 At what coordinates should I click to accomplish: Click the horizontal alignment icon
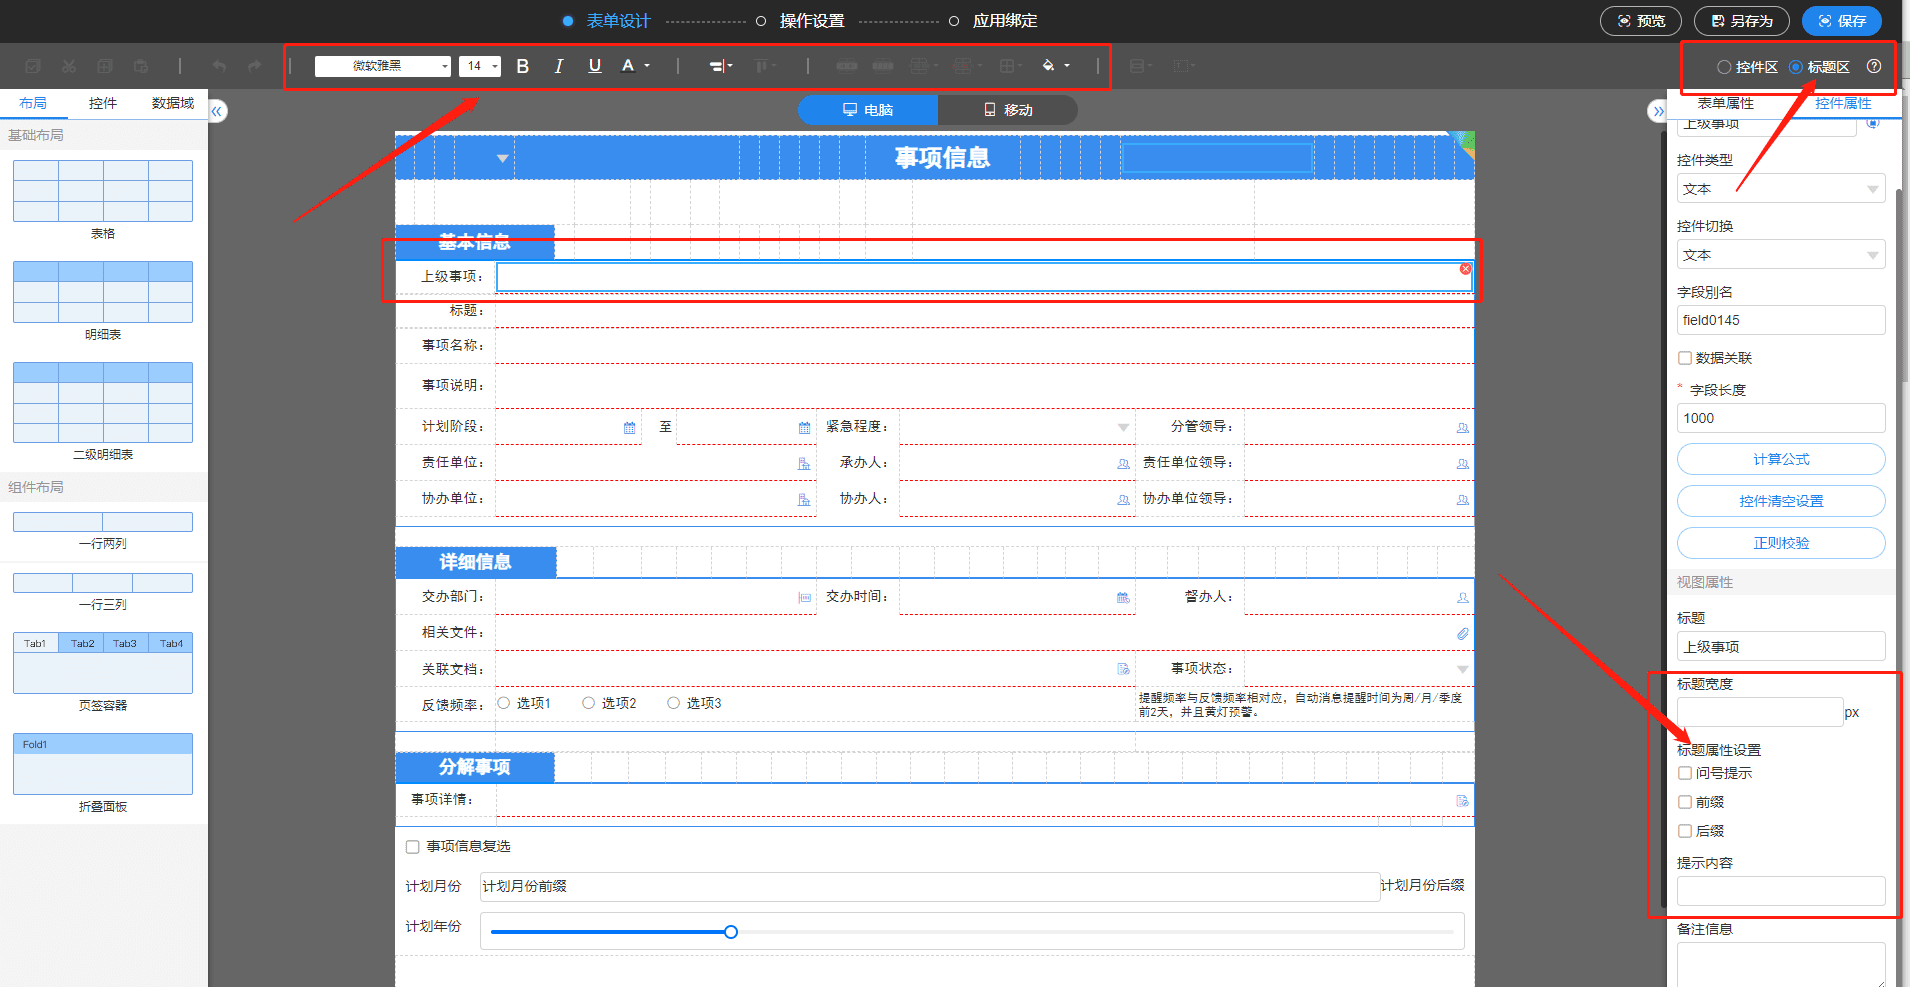[x=717, y=66]
